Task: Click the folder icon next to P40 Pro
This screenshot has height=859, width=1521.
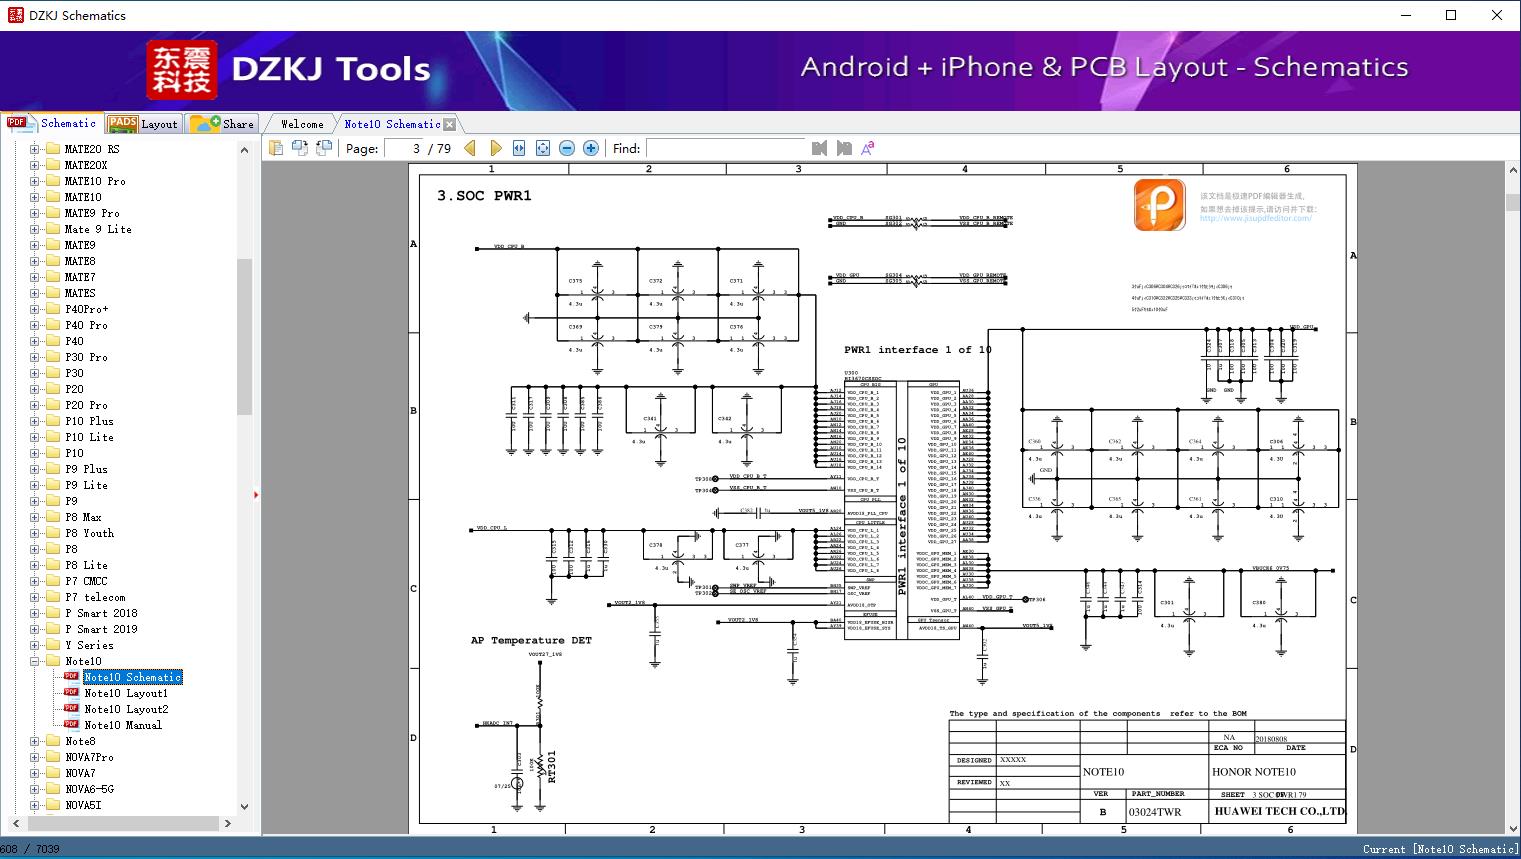Action: pyautogui.click(x=53, y=325)
